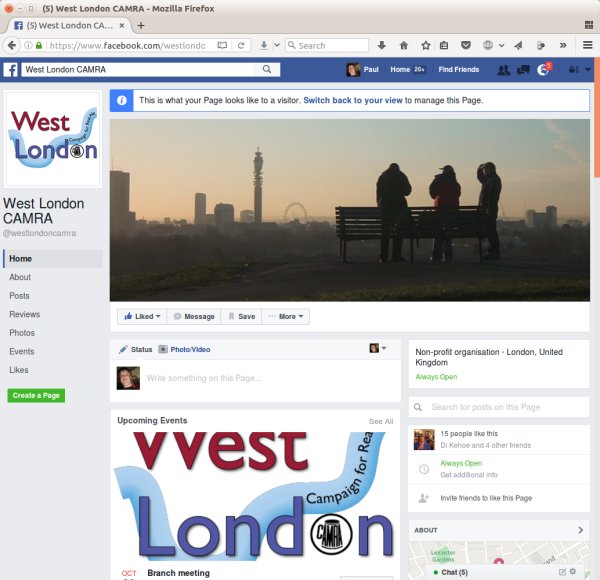The width and height of the screenshot is (600, 580).
Task: Click Switch back to your view link
Action: pos(353,100)
